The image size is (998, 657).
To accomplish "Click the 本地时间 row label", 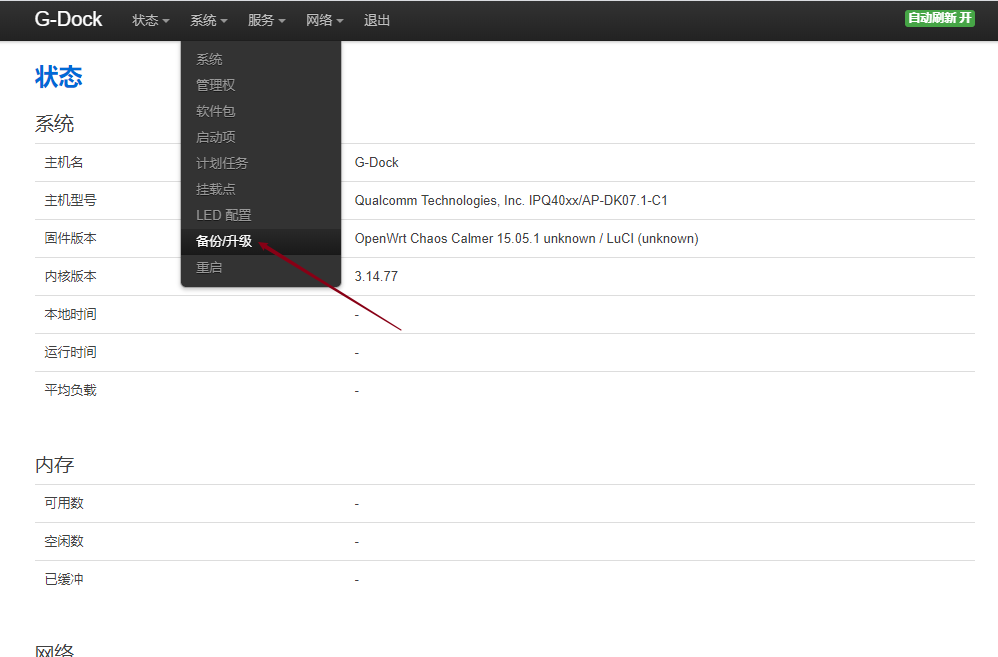I will point(70,314).
